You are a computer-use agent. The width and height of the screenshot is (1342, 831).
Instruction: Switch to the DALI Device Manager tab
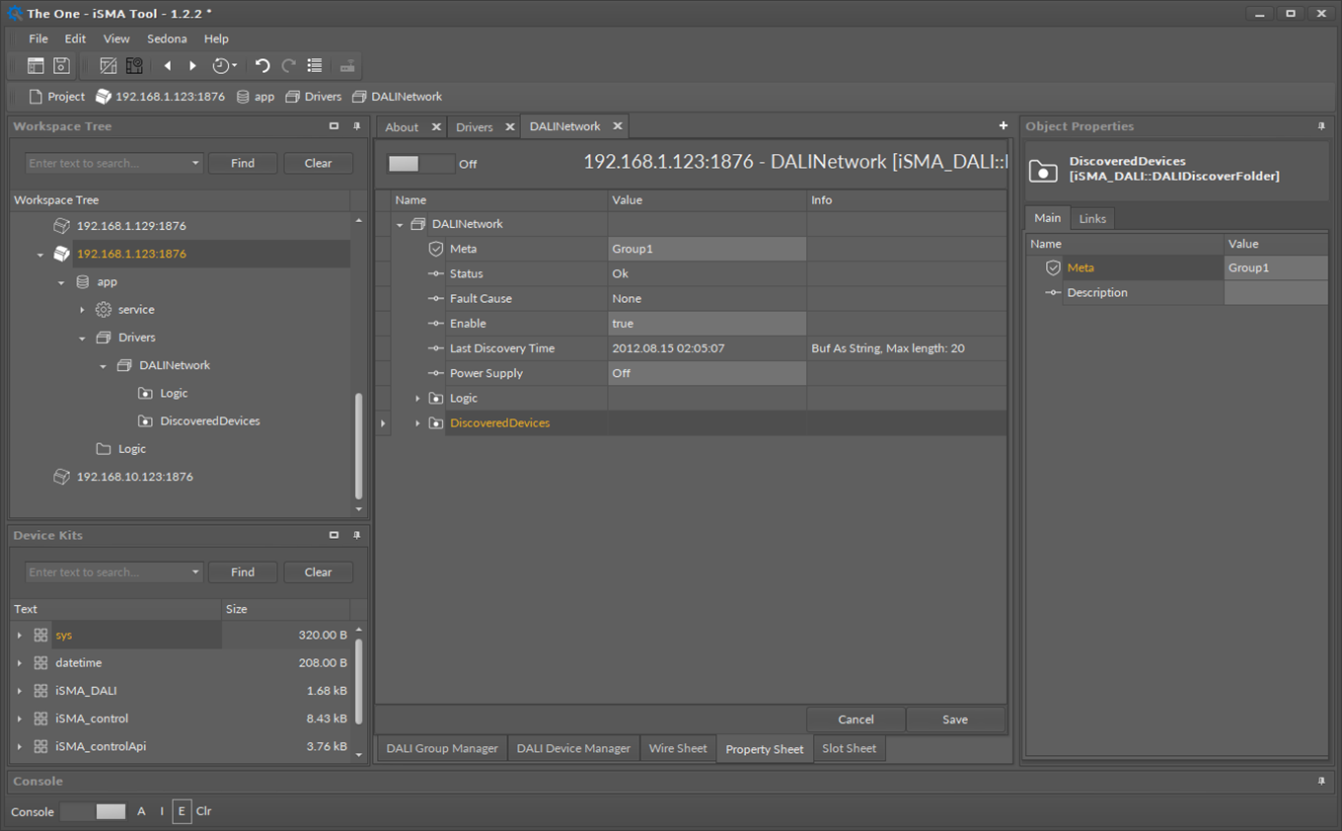click(x=573, y=748)
